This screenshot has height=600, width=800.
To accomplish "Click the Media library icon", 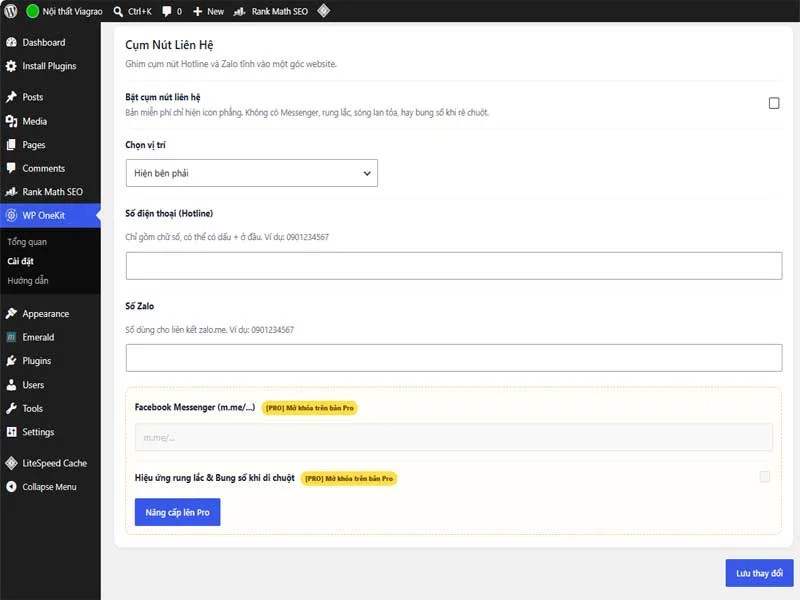I will pyautogui.click(x=11, y=121).
